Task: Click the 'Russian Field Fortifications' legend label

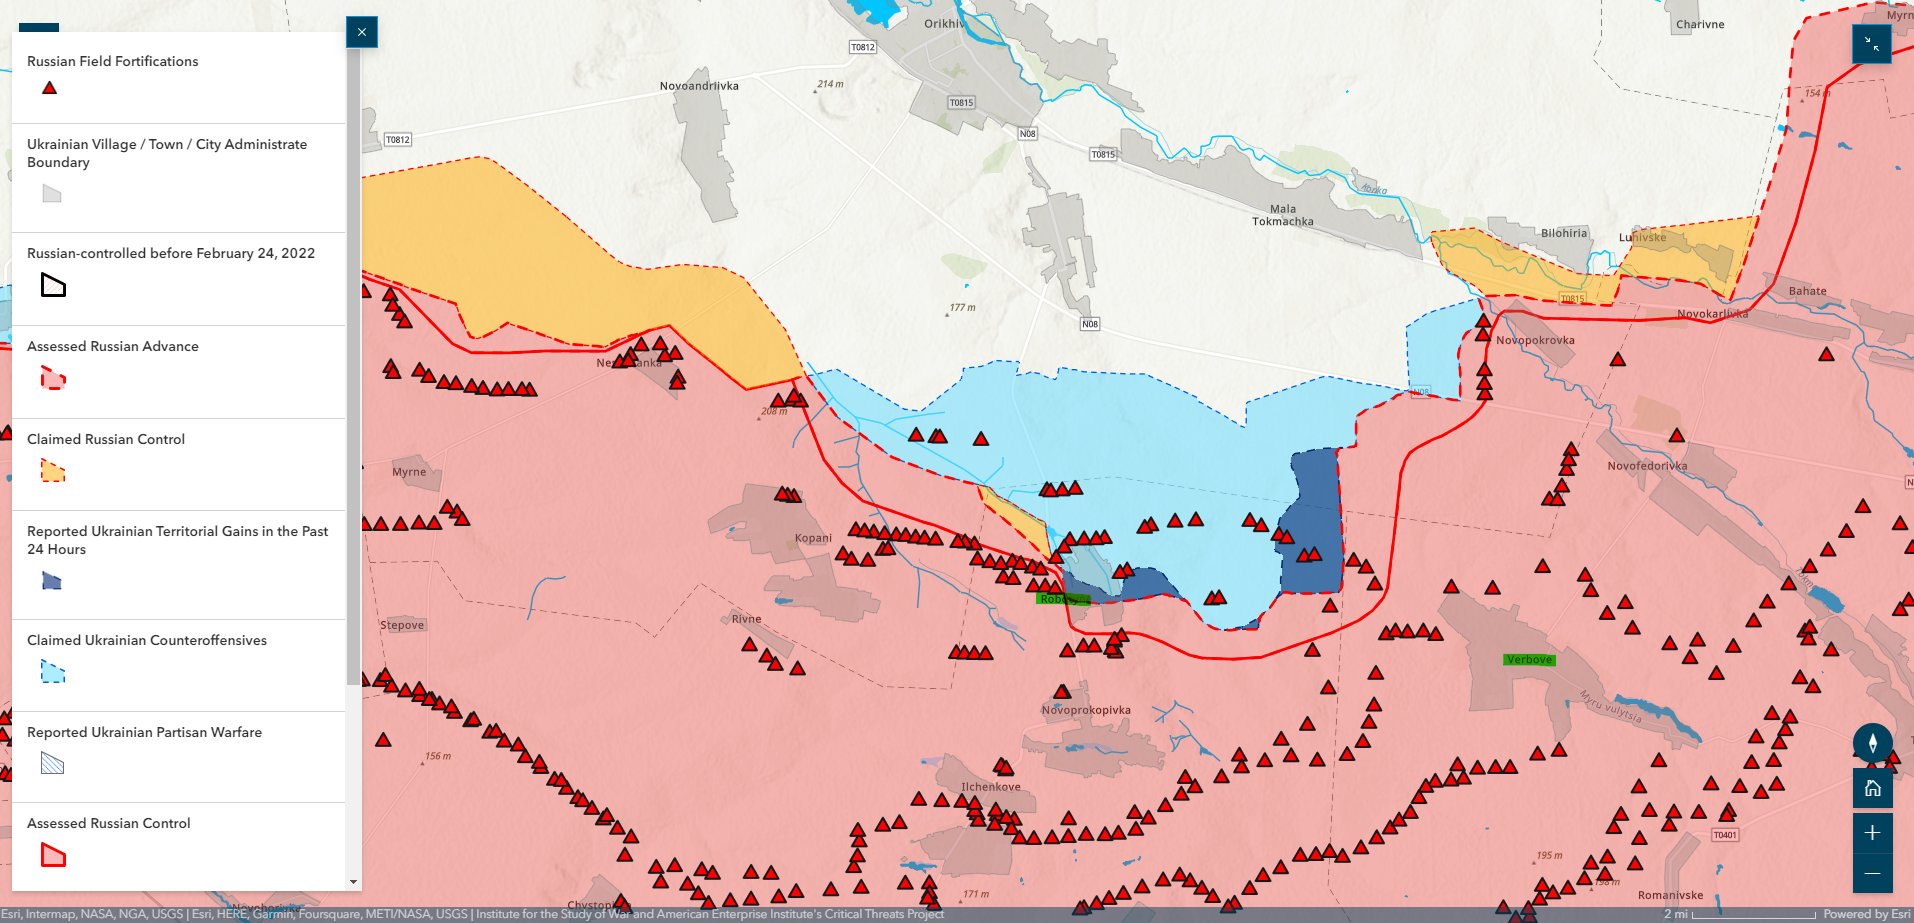Action: [113, 61]
